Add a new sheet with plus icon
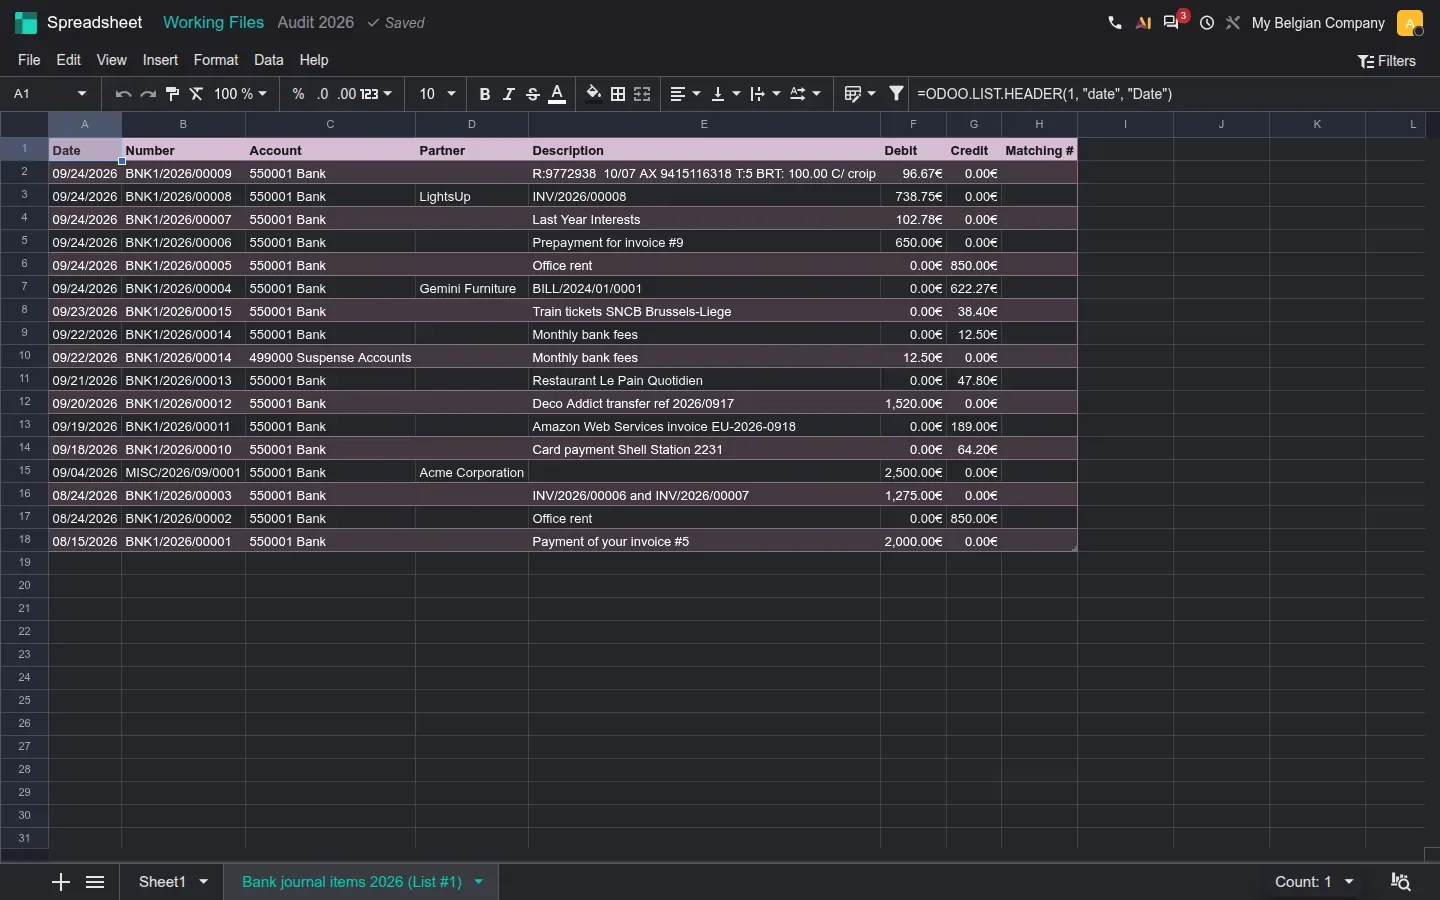This screenshot has height=900, width=1440. pos(61,882)
